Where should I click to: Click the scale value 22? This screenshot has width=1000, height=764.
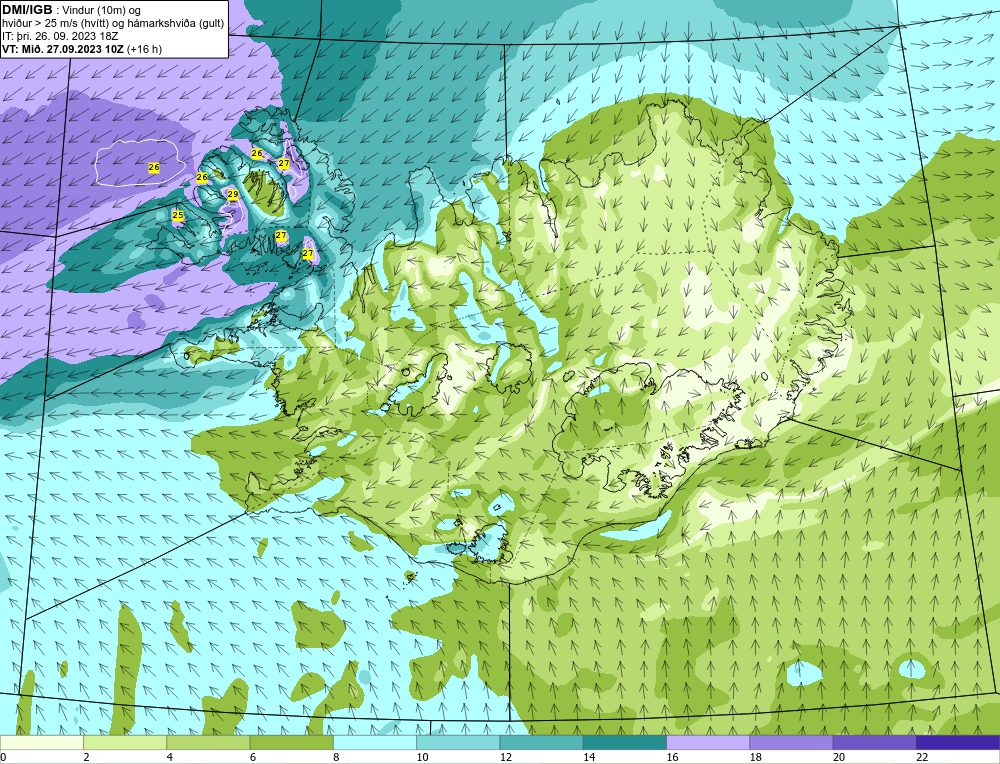pyautogui.click(x=922, y=757)
